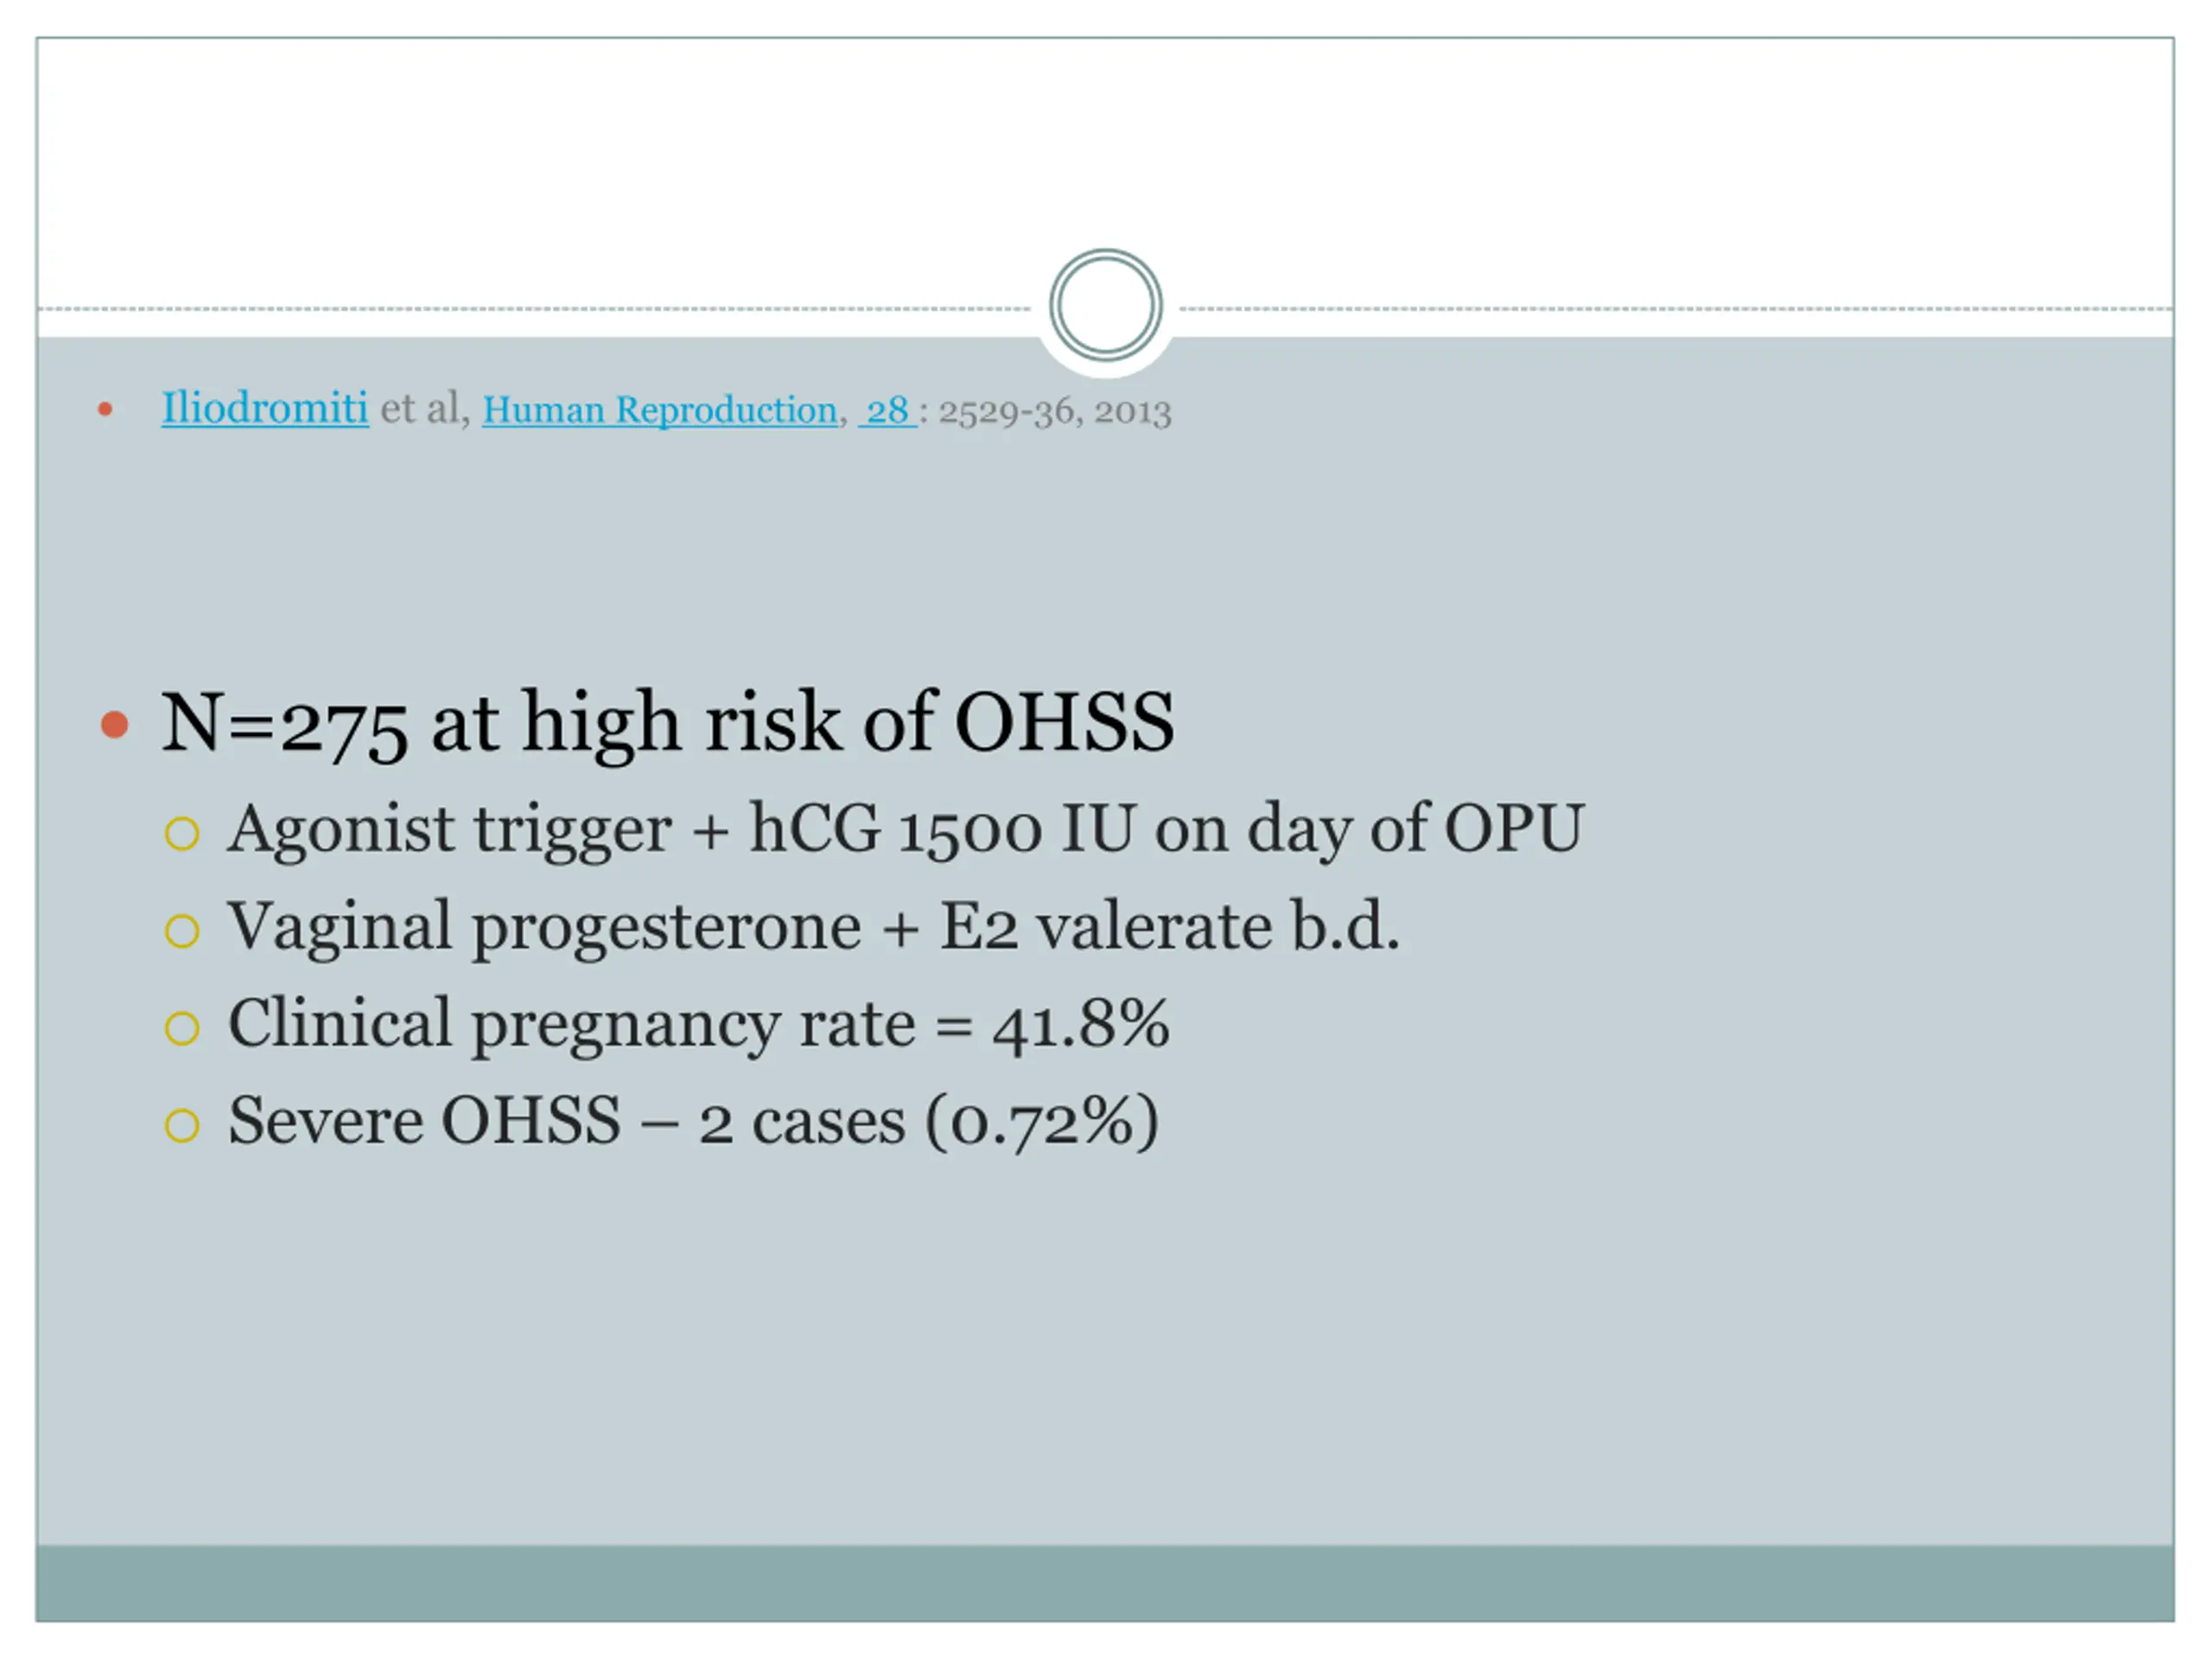Select the N=275 at high risk heading

pos(668,724)
